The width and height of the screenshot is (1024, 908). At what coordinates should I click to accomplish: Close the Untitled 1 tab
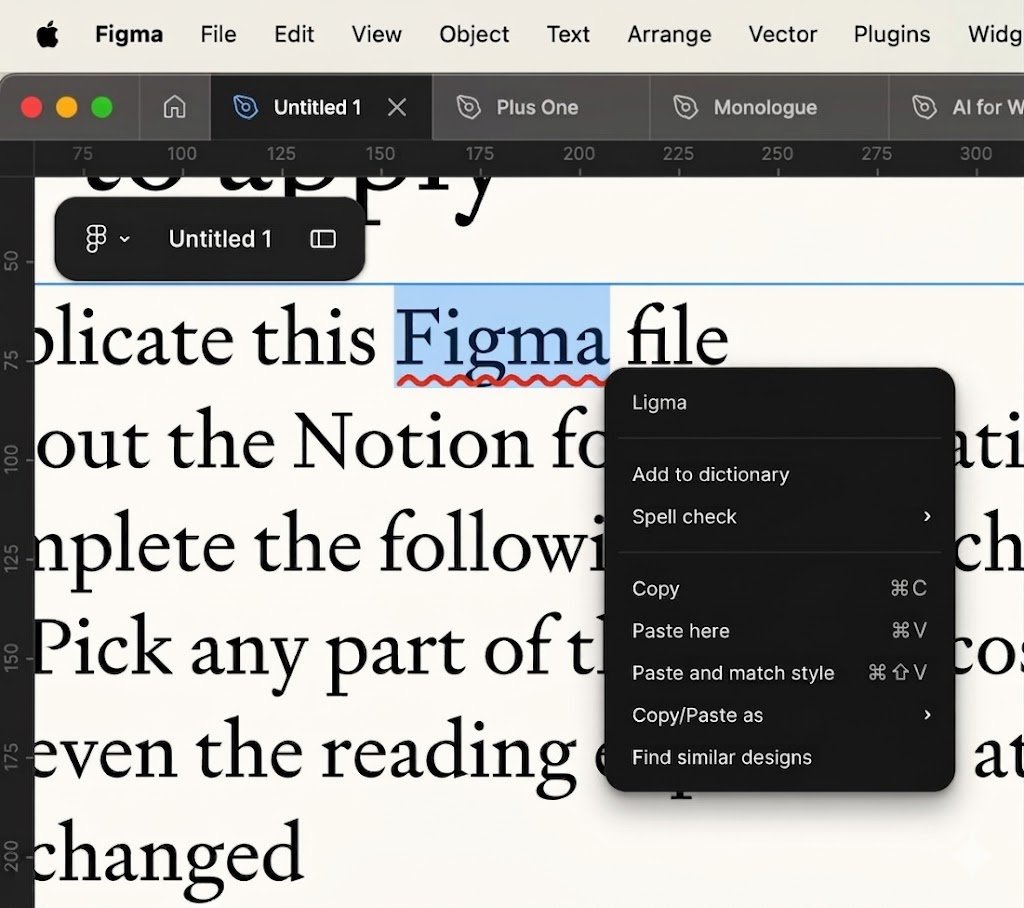pos(396,107)
